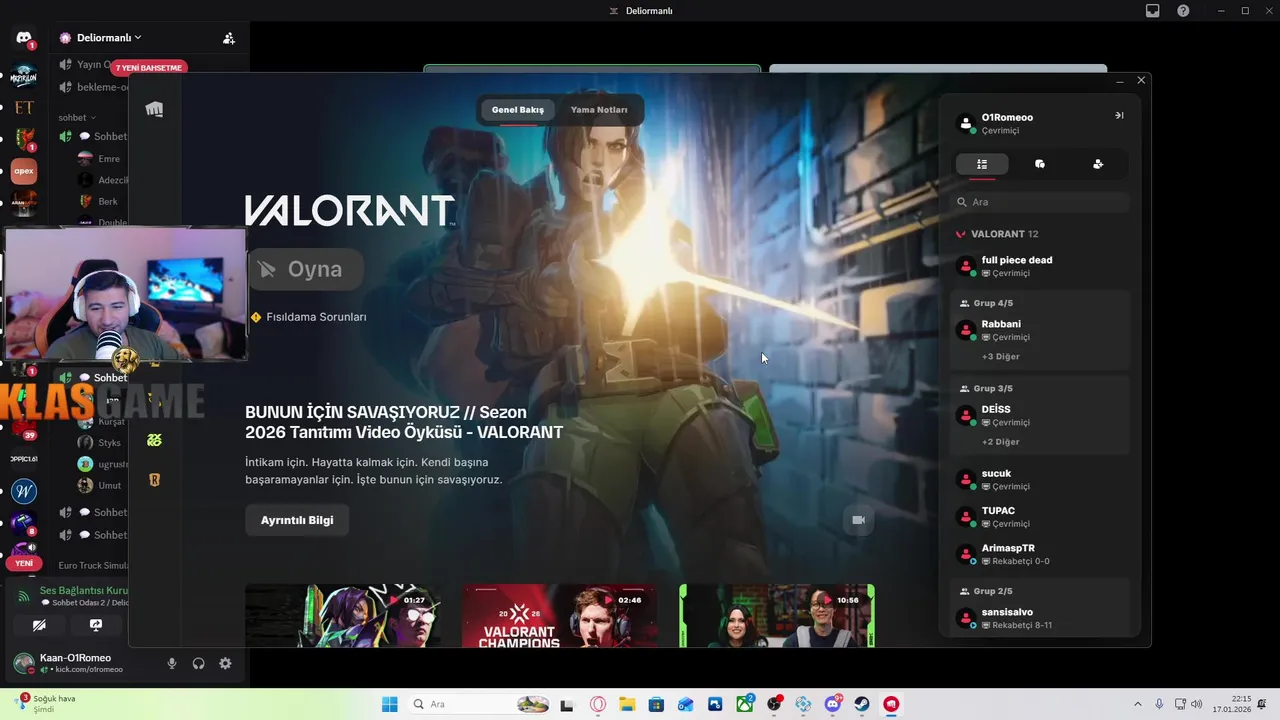This screenshot has width=1280, height=720.
Task: Select friend ArimaspTR
Action: [x=1040, y=554]
